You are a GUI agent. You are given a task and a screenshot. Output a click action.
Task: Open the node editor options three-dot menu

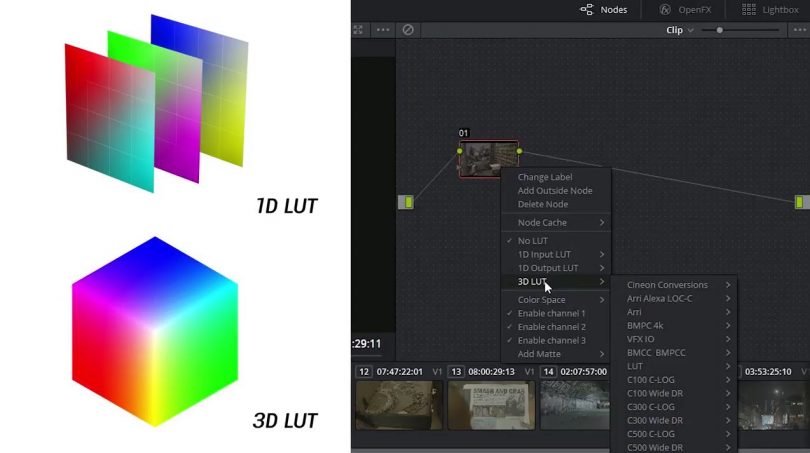(383, 30)
